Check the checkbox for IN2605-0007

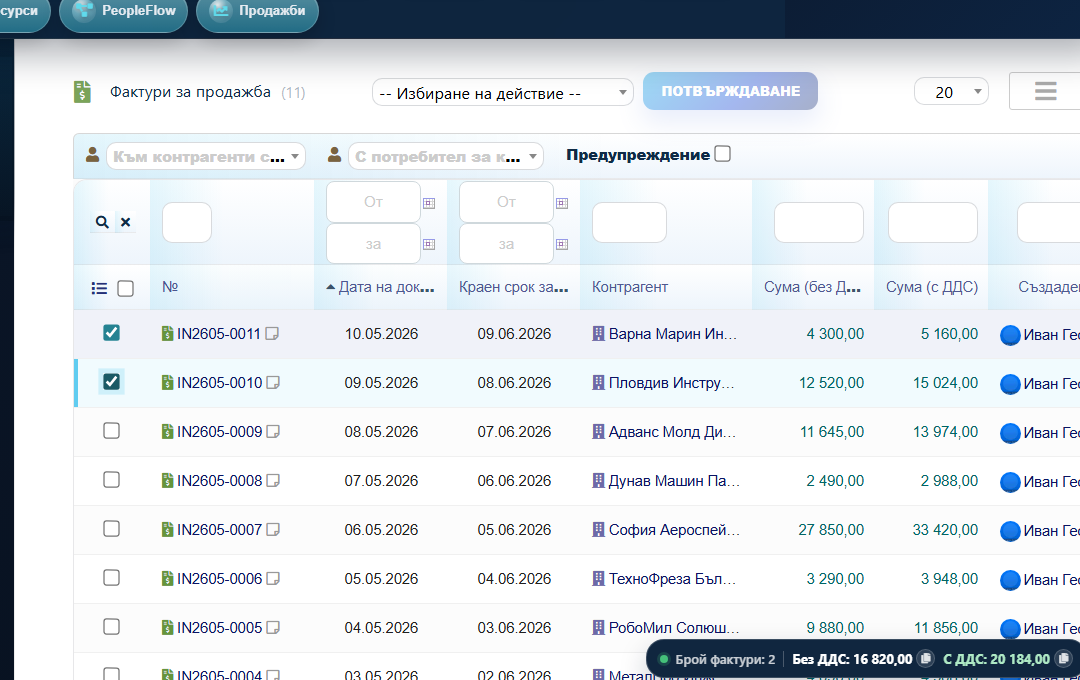[111, 528]
